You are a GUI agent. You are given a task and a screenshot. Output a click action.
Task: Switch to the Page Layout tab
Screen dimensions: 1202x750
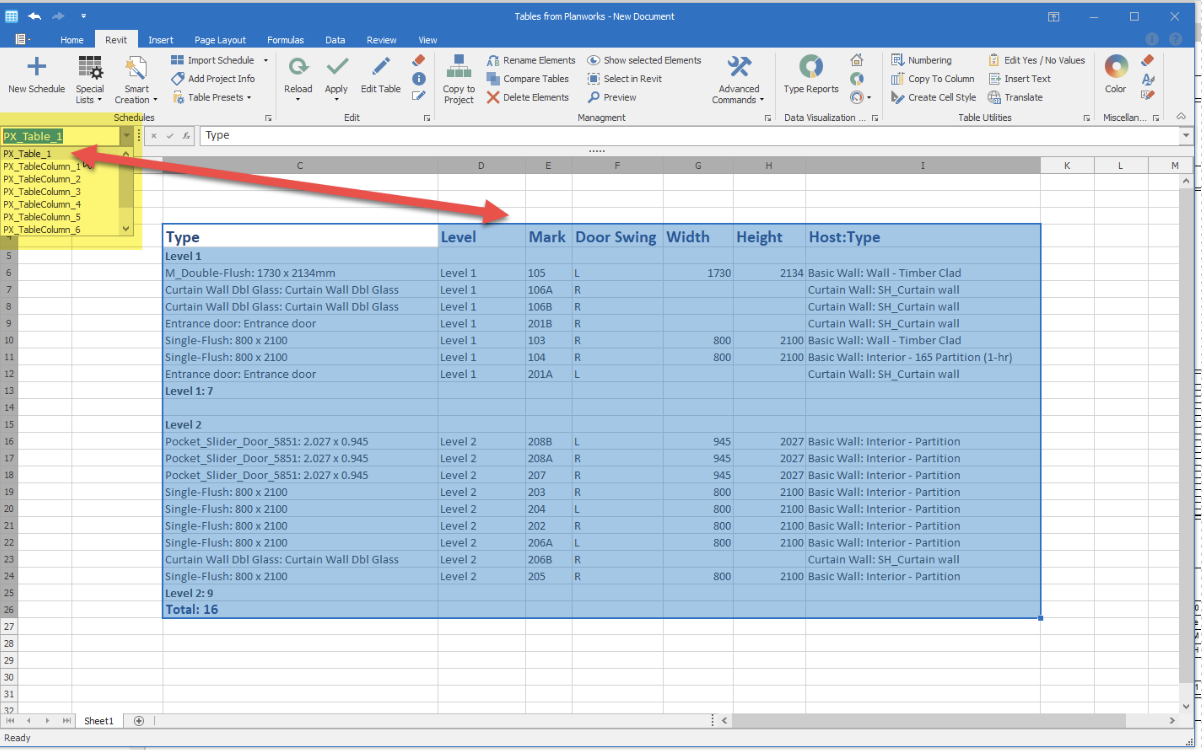(220, 40)
